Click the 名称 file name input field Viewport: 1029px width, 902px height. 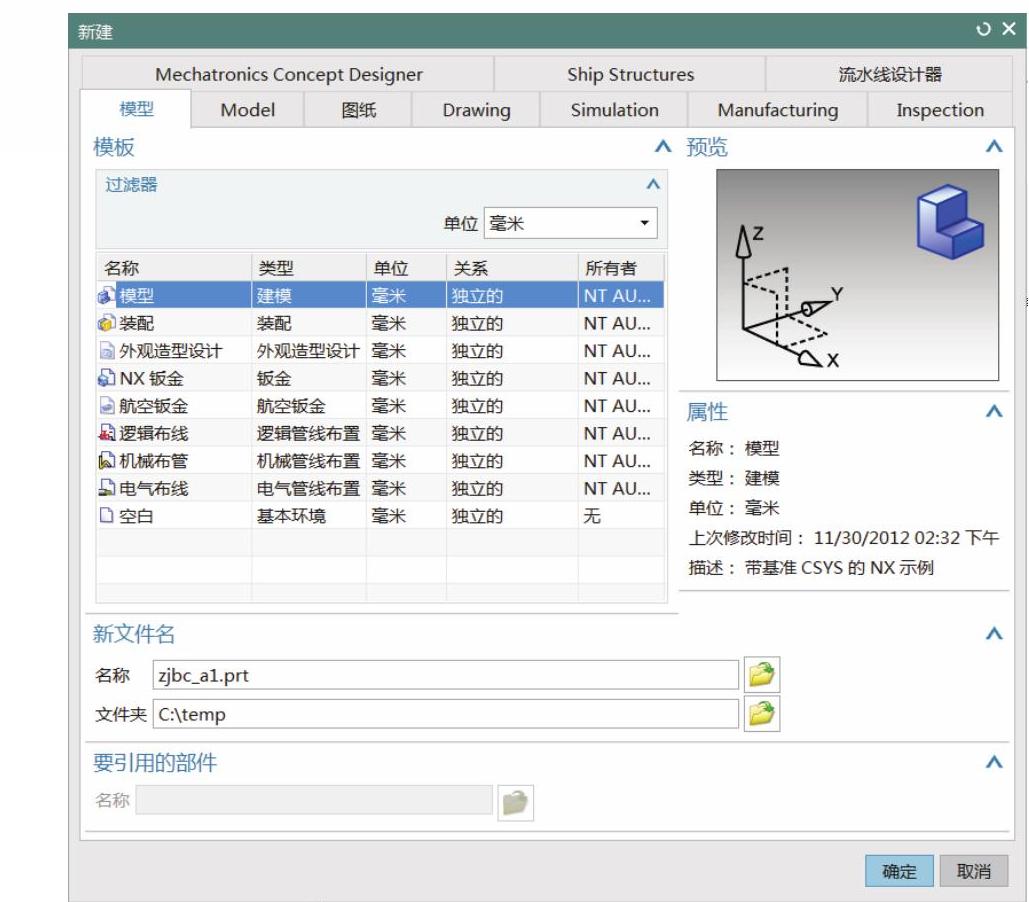(x=446, y=675)
